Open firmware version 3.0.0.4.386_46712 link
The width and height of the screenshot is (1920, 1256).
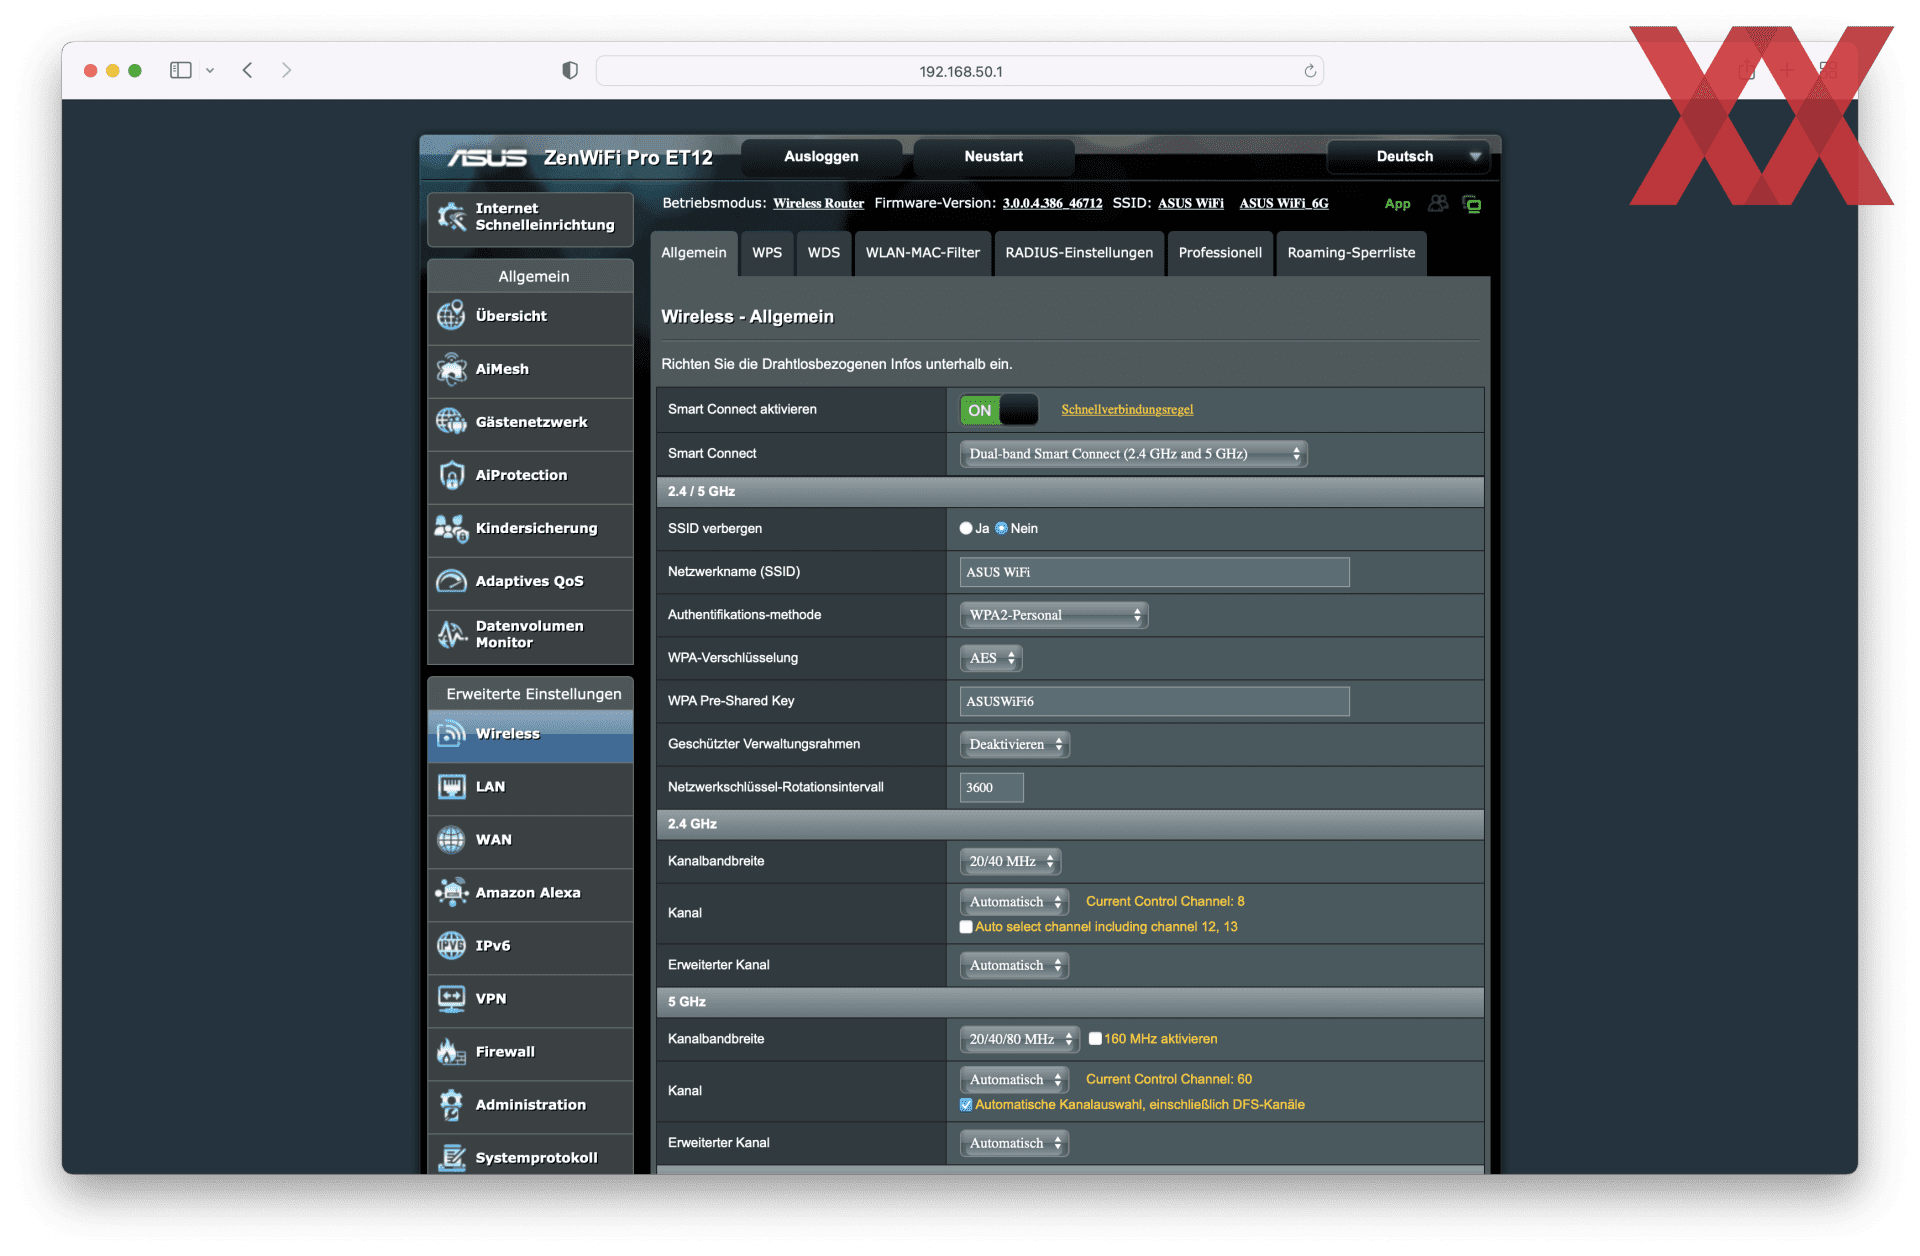(1053, 204)
